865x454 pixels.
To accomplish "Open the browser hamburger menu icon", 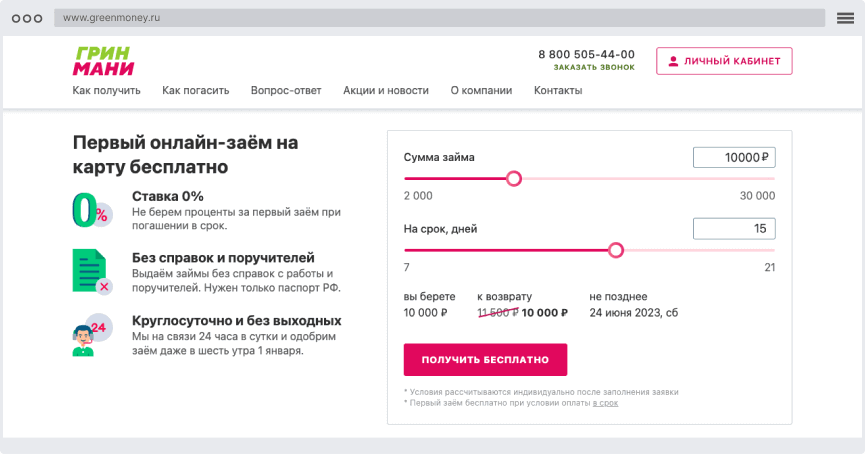I will click(x=845, y=18).
